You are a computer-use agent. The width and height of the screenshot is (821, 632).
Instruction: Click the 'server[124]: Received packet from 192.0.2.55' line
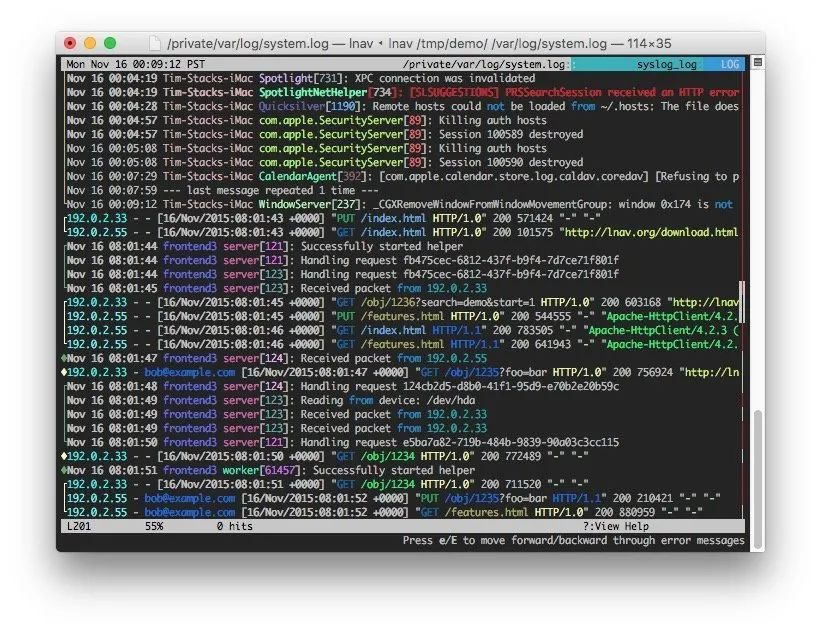pos(277,359)
